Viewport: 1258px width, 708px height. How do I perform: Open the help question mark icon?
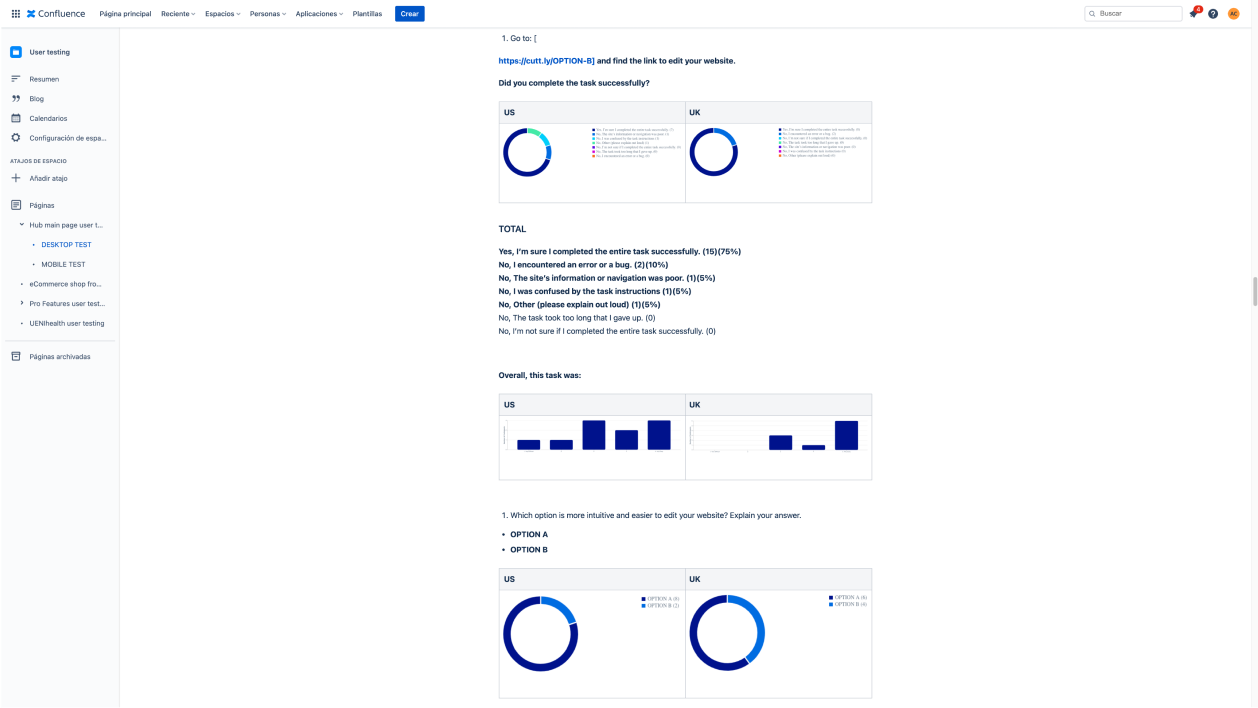point(1213,14)
